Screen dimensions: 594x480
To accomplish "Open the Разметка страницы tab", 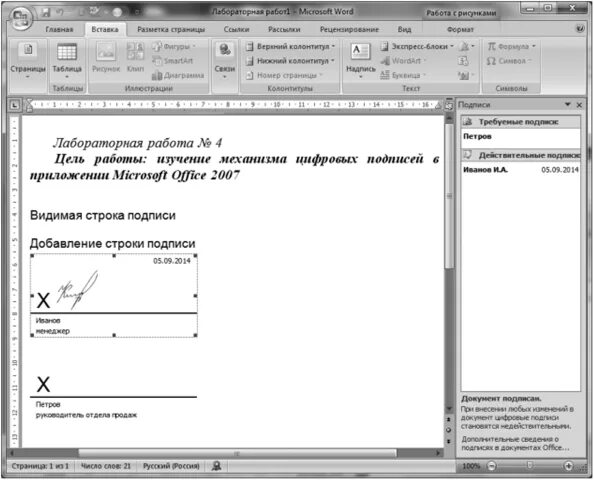I will click(171, 30).
